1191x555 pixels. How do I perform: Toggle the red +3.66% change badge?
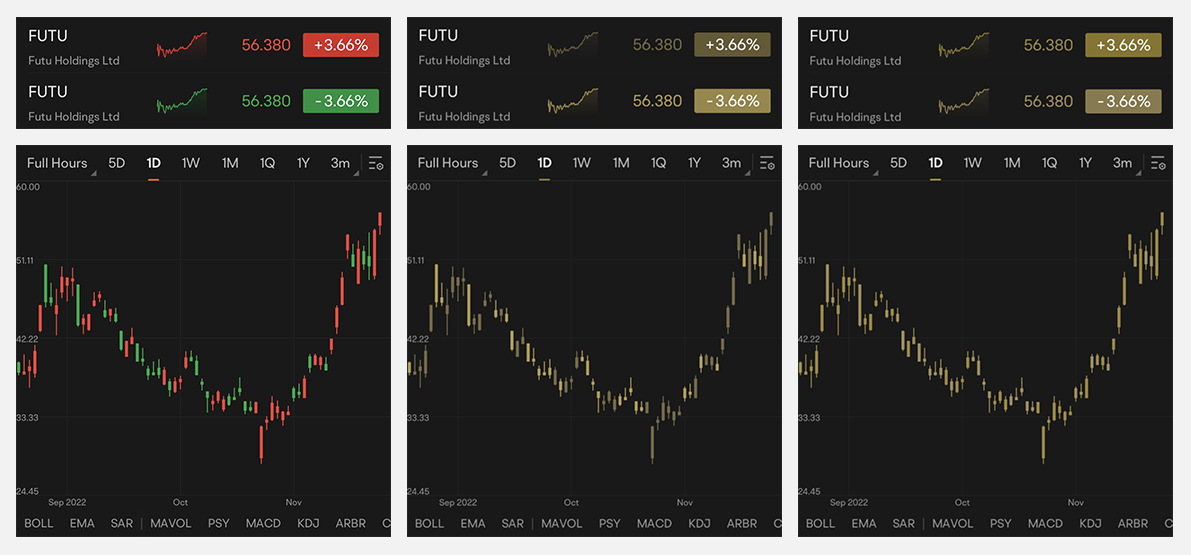click(341, 45)
